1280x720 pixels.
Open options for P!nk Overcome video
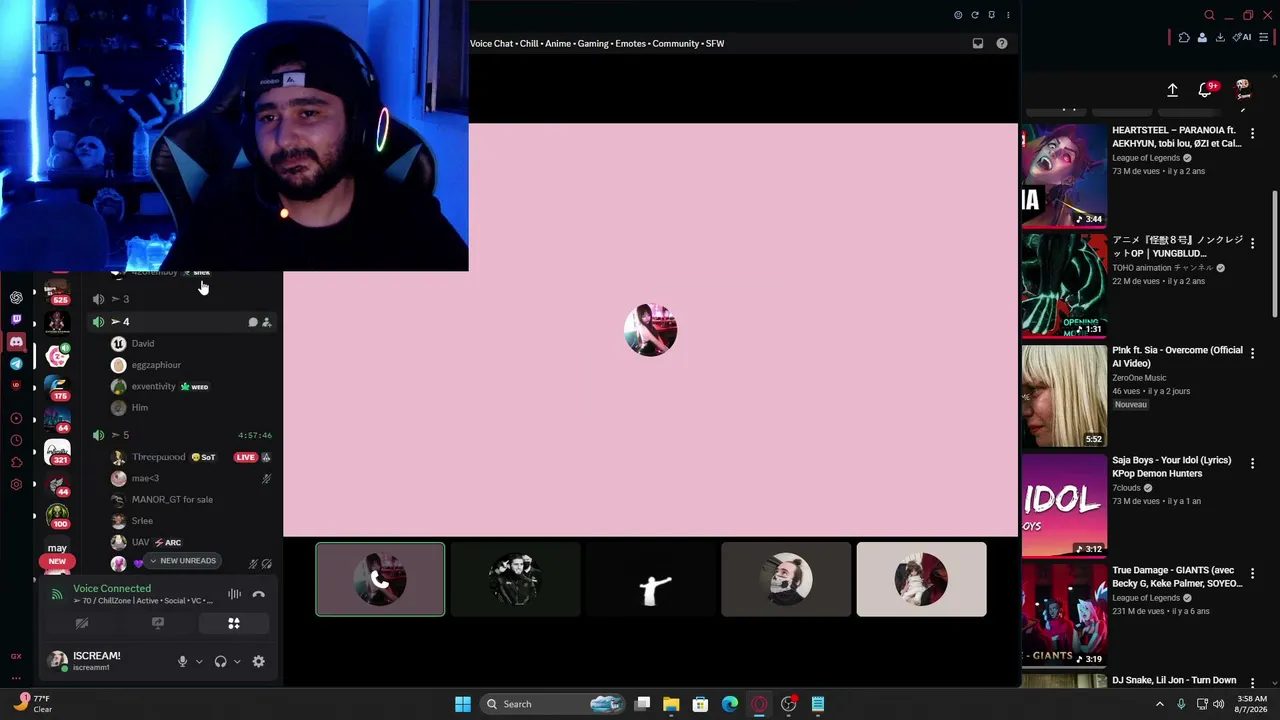pos(1252,354)
